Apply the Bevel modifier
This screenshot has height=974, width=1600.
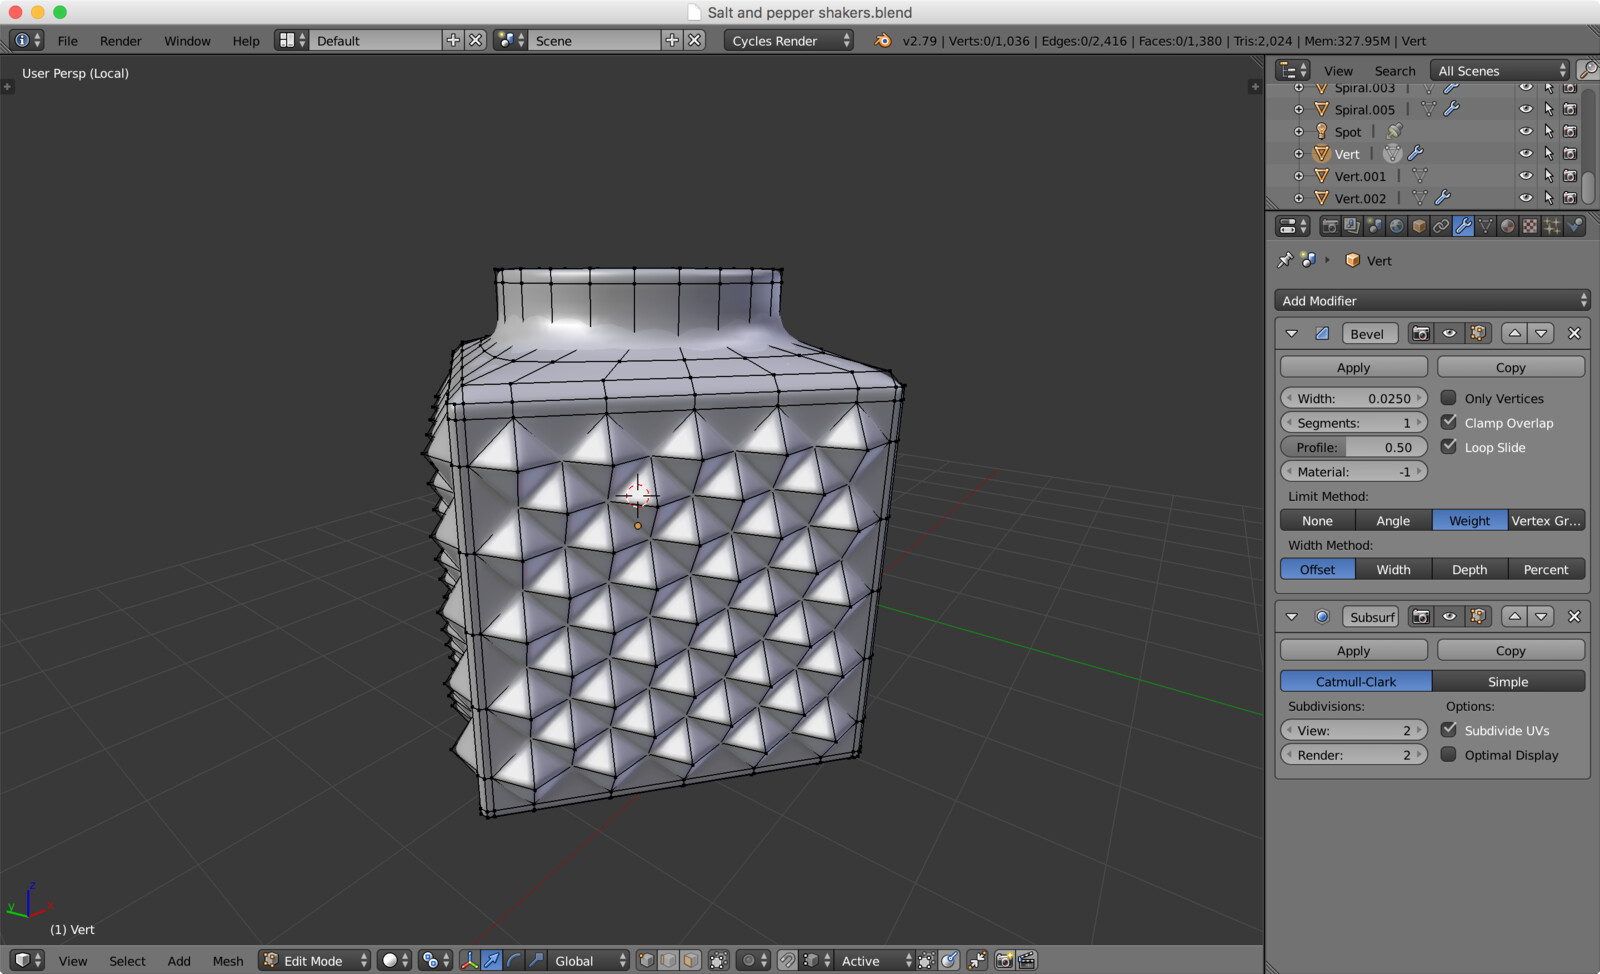(1353, 367)
